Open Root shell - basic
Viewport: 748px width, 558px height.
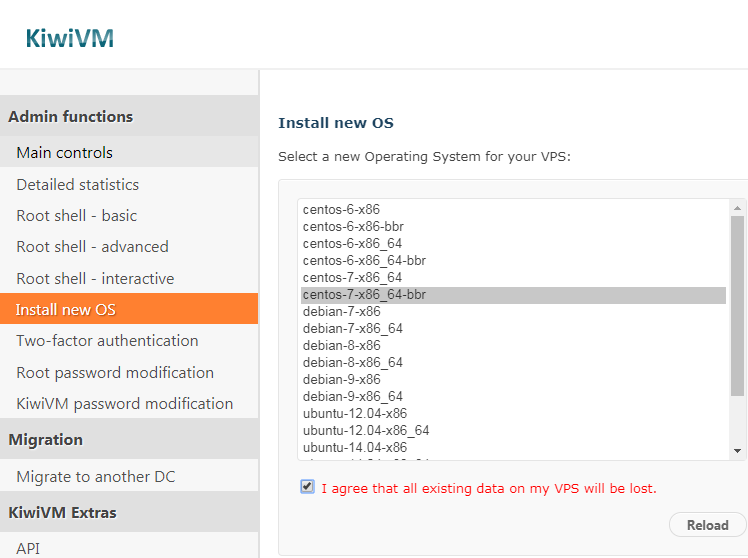[x=76, y=216]
